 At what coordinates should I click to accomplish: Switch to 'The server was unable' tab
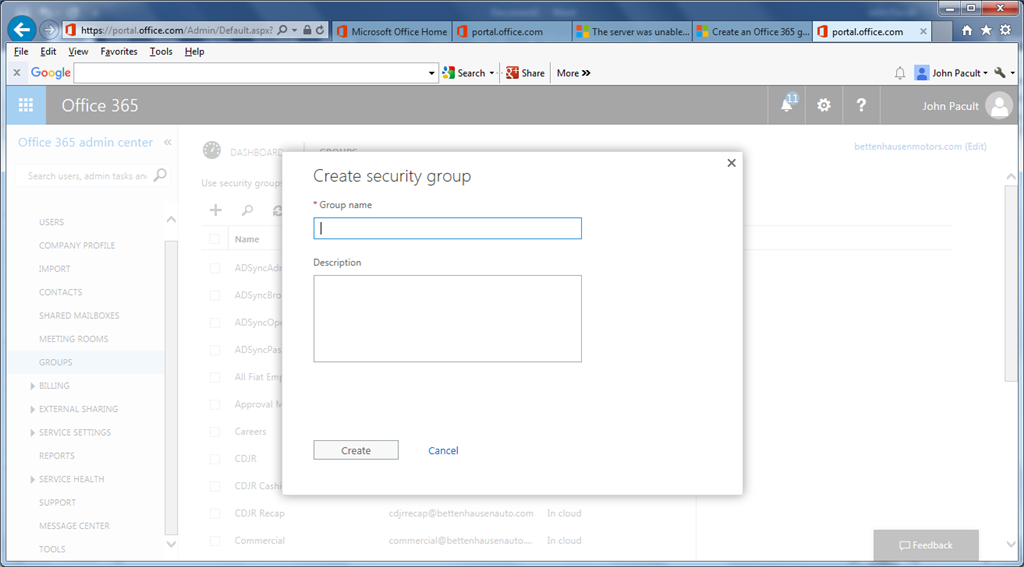pyautogui.click(x=632, y=31)
